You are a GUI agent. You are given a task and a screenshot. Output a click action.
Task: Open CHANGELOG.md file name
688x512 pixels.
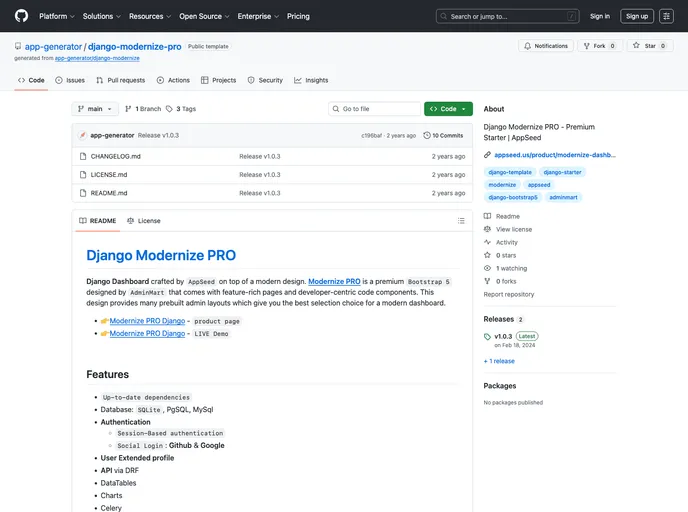coord(115,156)
